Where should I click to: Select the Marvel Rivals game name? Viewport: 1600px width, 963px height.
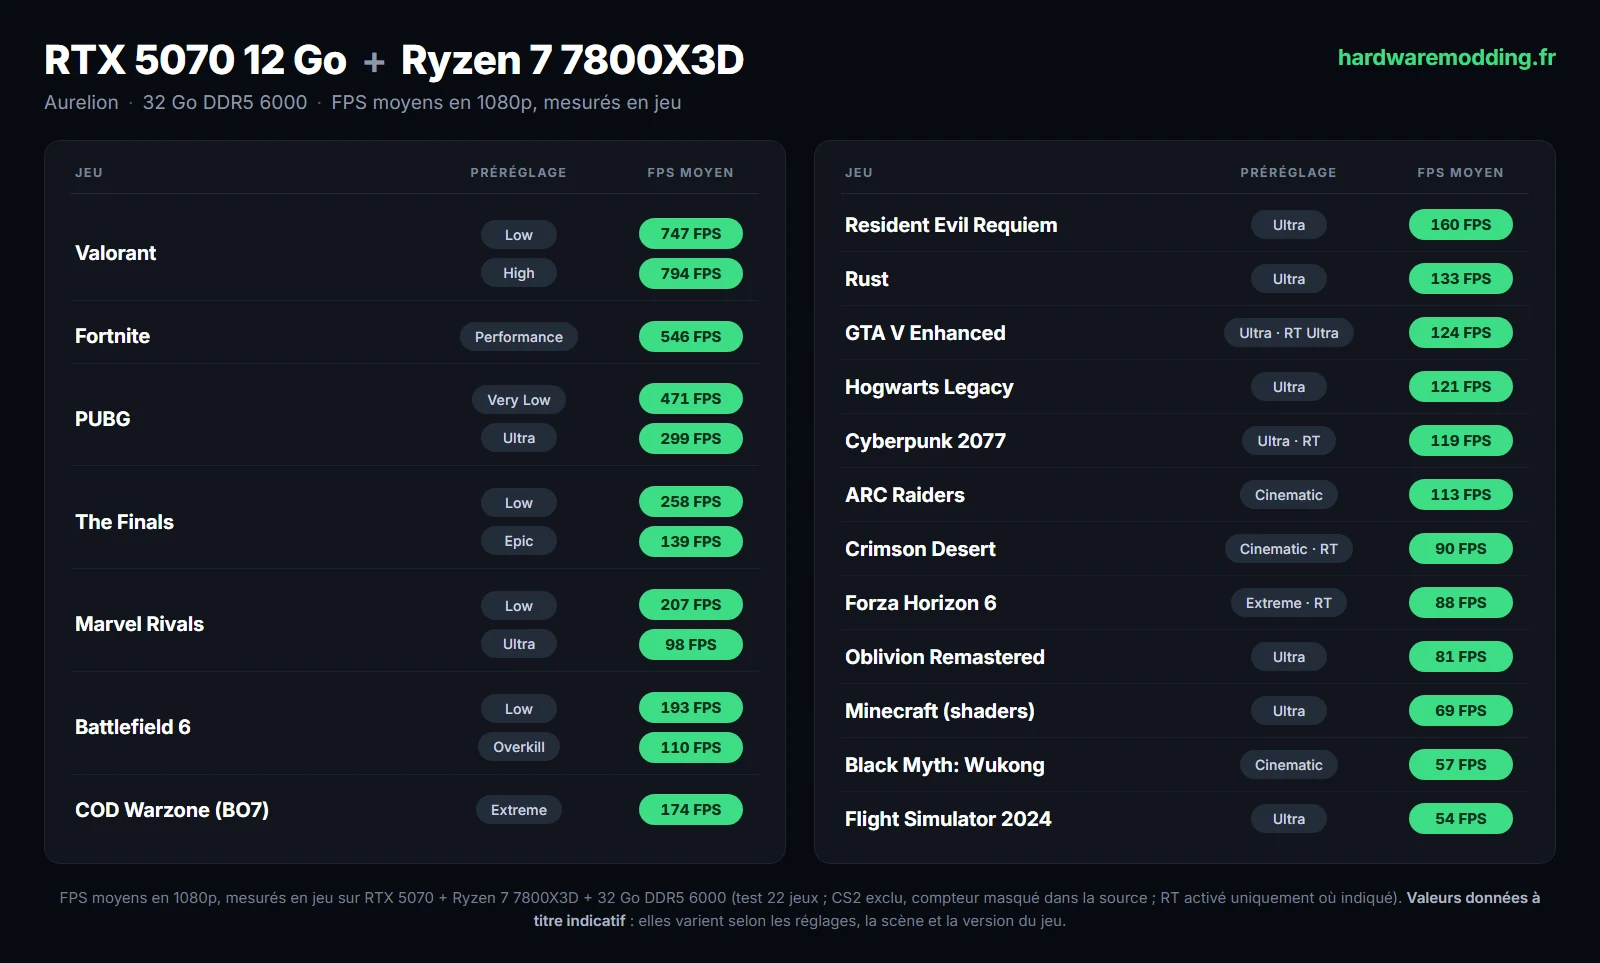(x=139, y=624)
